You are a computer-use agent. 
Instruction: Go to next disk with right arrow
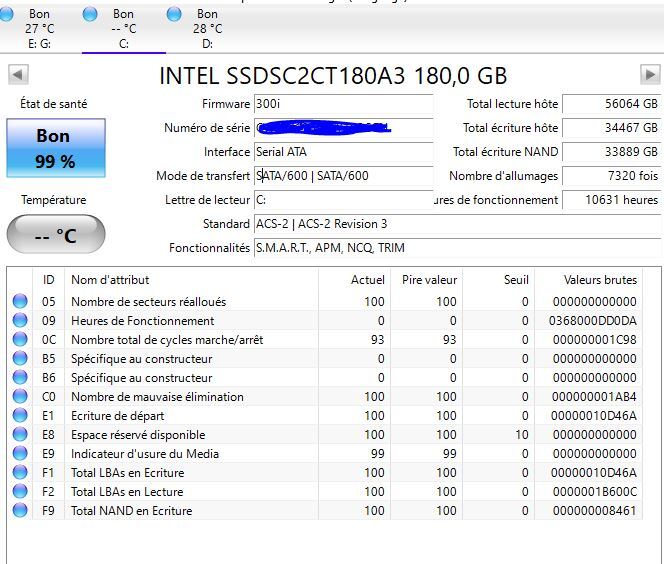(x=650, y=75)
